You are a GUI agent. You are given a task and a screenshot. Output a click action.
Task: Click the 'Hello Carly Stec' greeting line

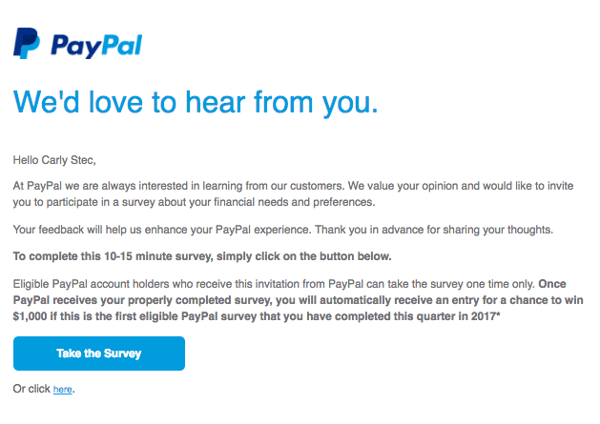[57, 159]
